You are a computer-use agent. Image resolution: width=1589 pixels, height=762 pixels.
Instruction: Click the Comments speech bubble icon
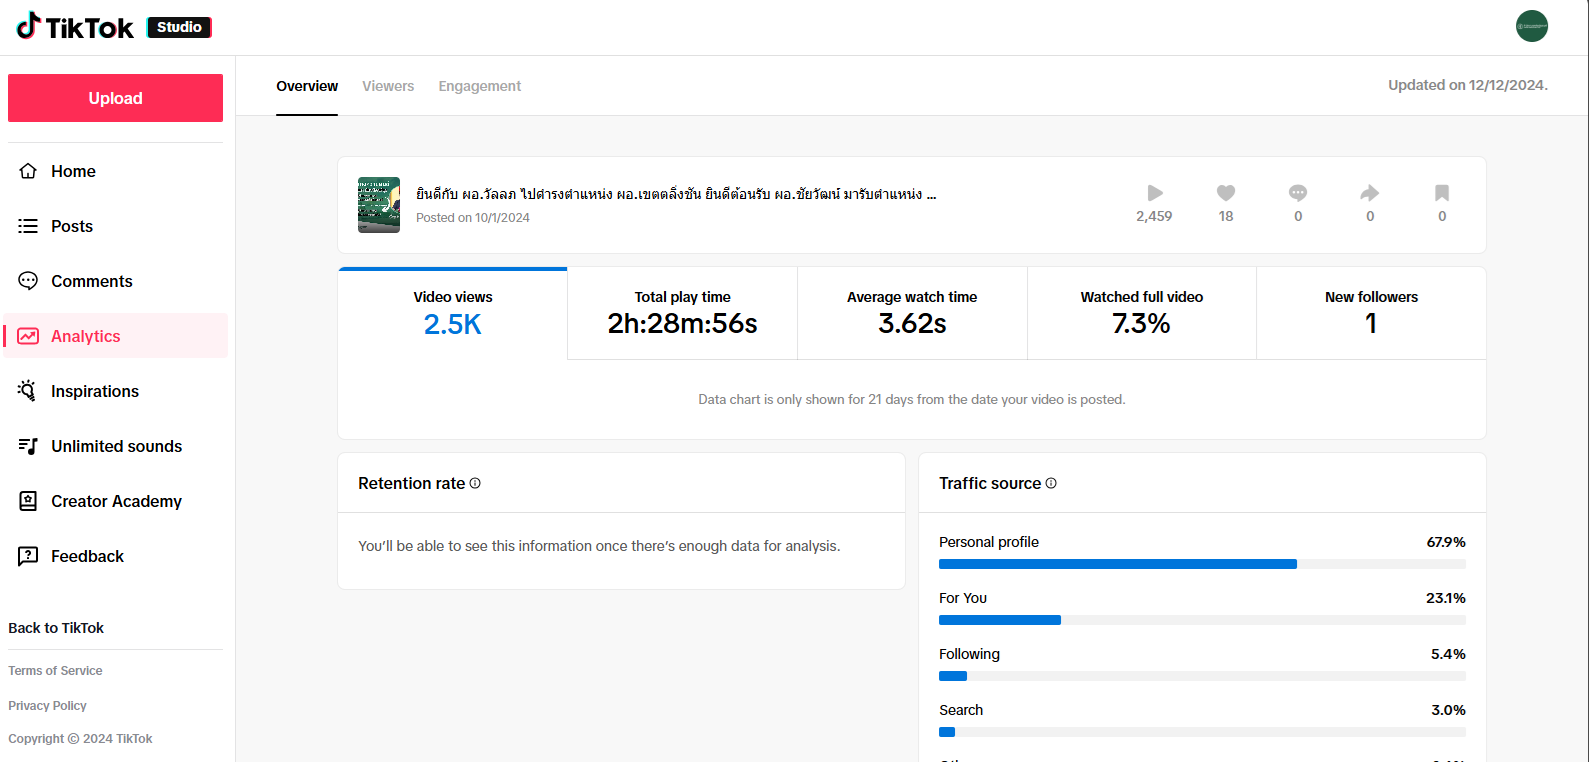28,281
